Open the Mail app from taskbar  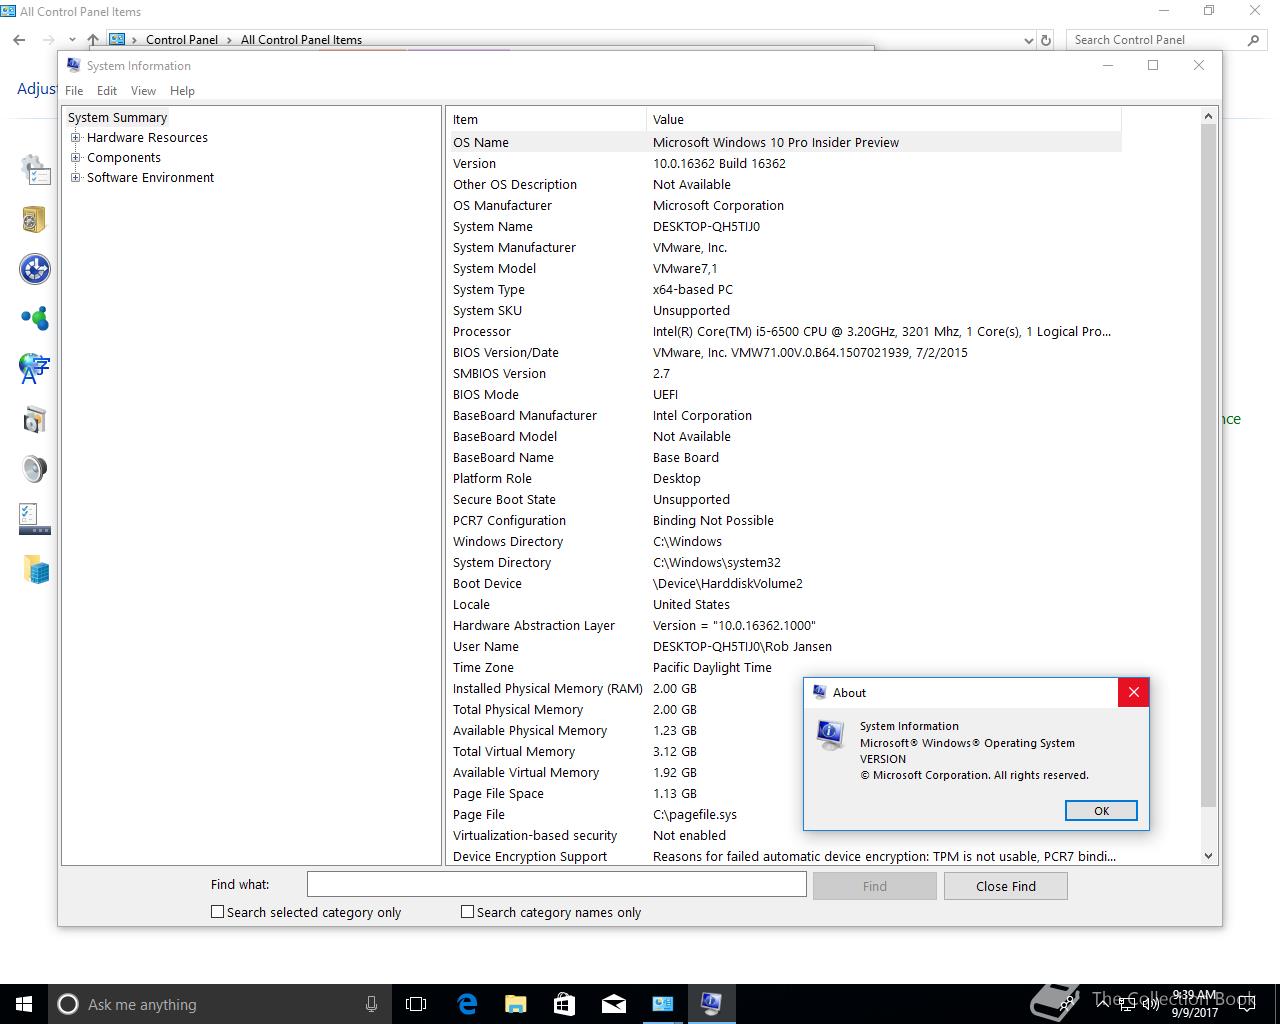pos(613,1004)
